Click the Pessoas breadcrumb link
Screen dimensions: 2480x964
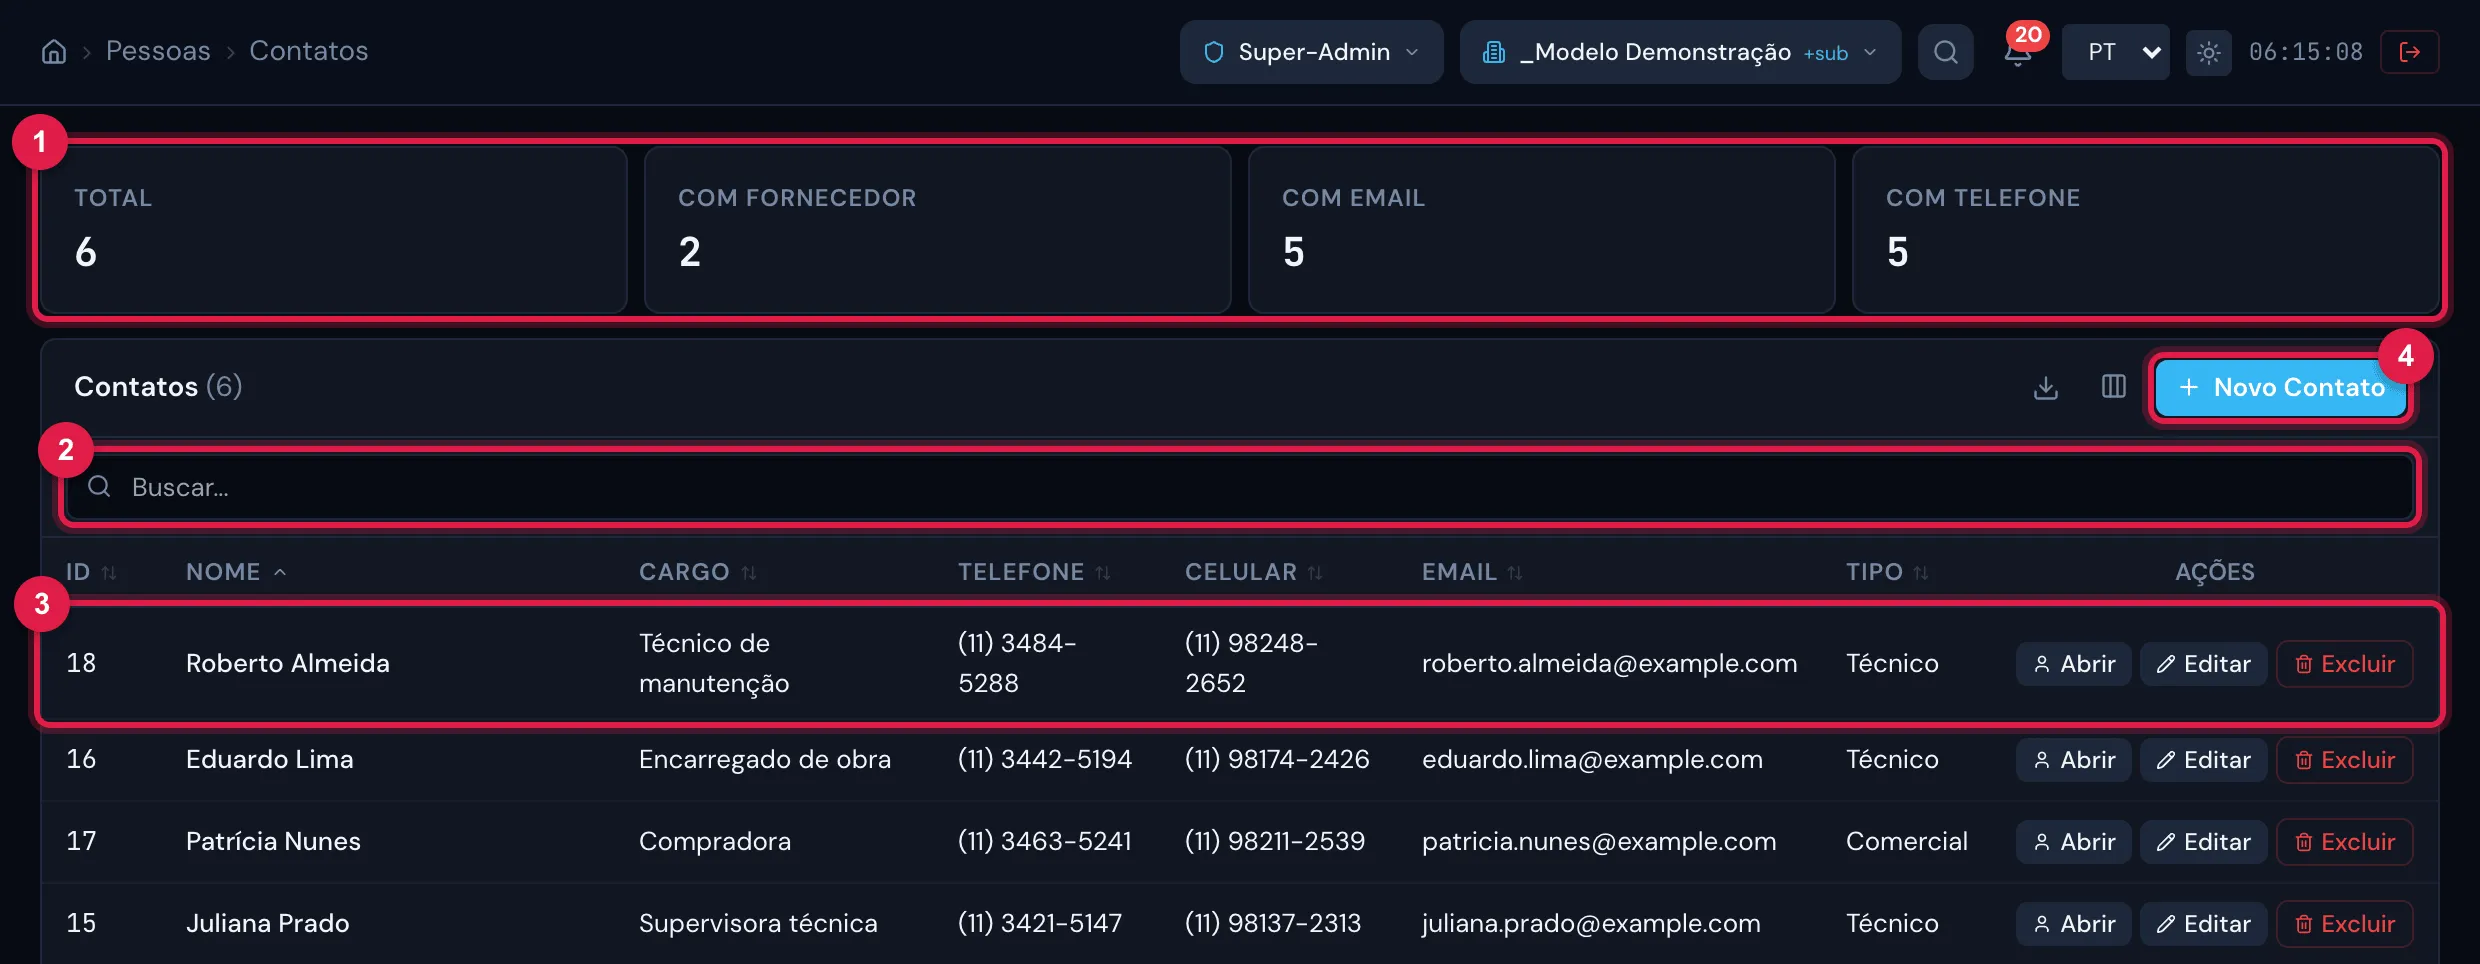[x=158, y=51]
